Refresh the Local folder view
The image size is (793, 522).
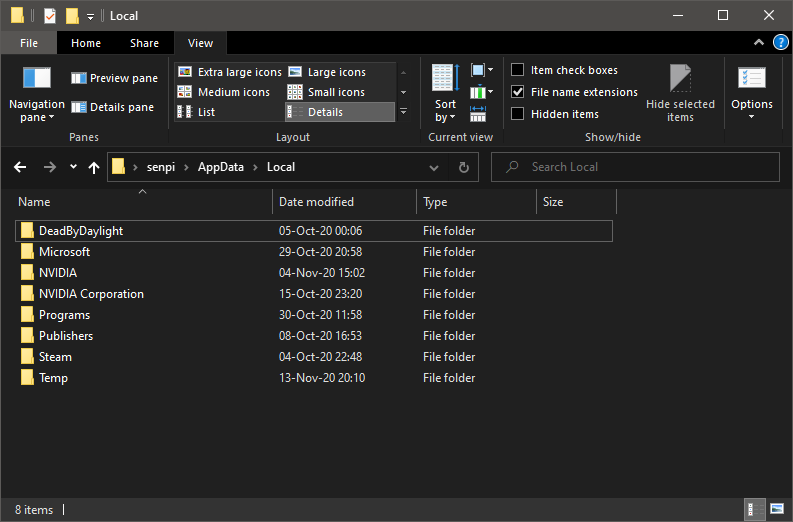pyautogui.click(x=462, y=167)
